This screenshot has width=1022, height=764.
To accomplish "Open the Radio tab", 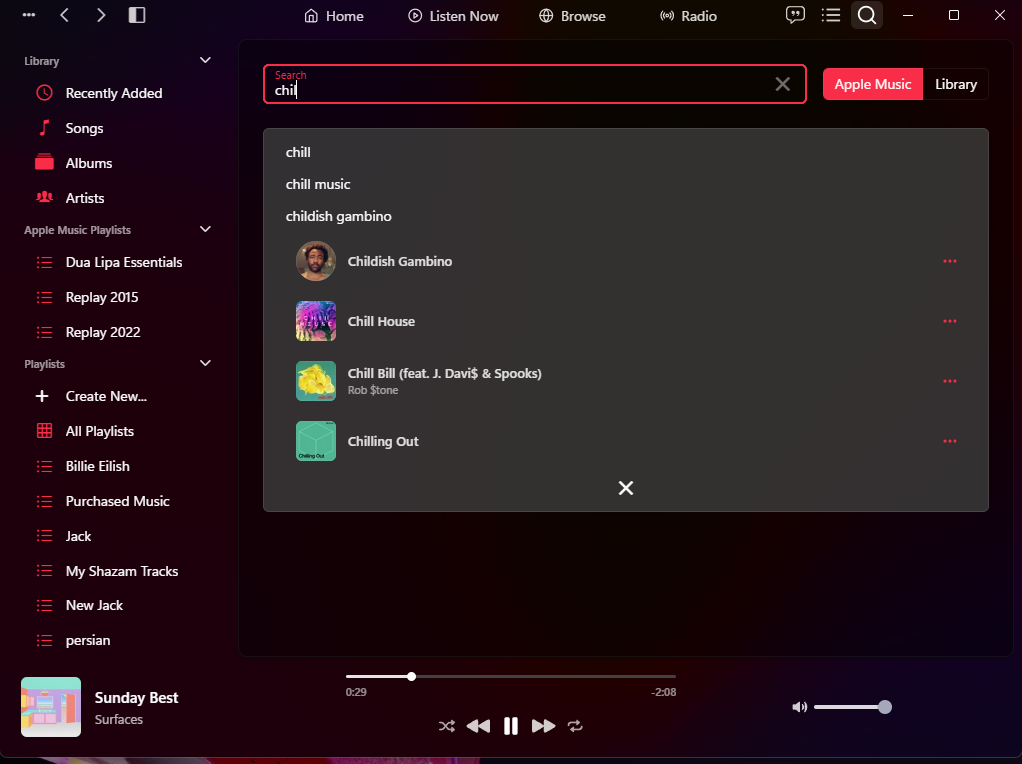I will tap(688, 16).
